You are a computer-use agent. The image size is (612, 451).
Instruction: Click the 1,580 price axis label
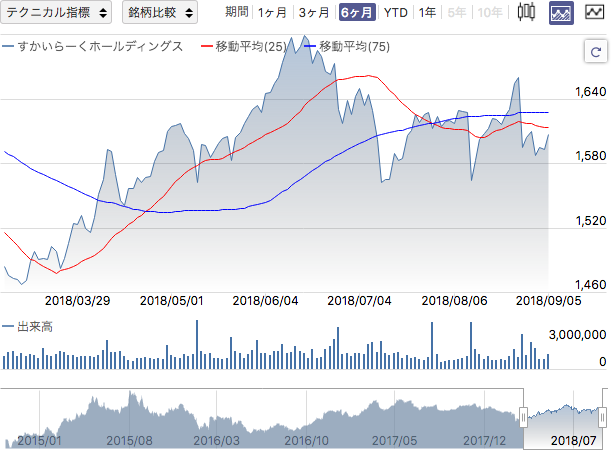point(591,156)
